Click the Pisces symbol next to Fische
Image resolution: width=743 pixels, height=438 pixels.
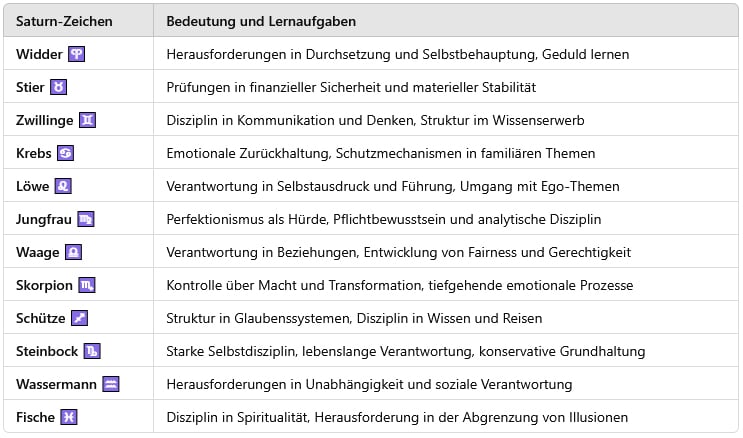coord(69,417)
